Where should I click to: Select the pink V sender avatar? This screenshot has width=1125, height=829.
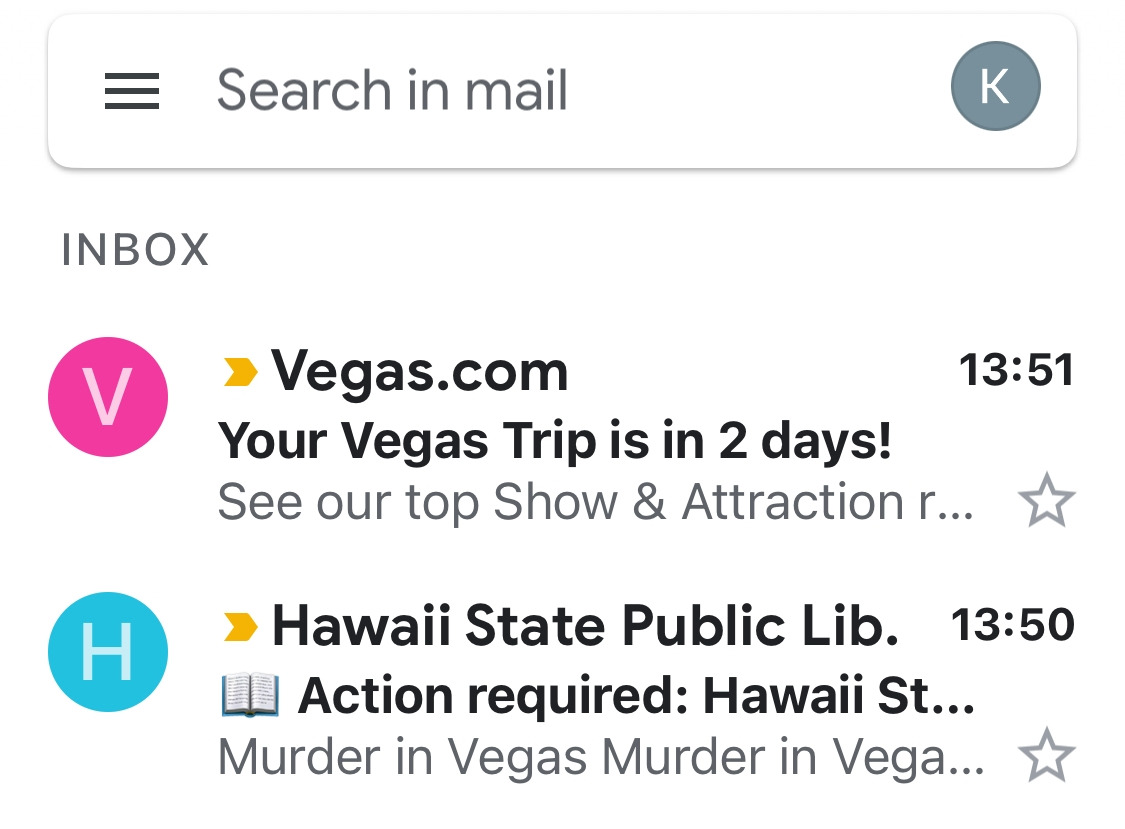point(108,397)
